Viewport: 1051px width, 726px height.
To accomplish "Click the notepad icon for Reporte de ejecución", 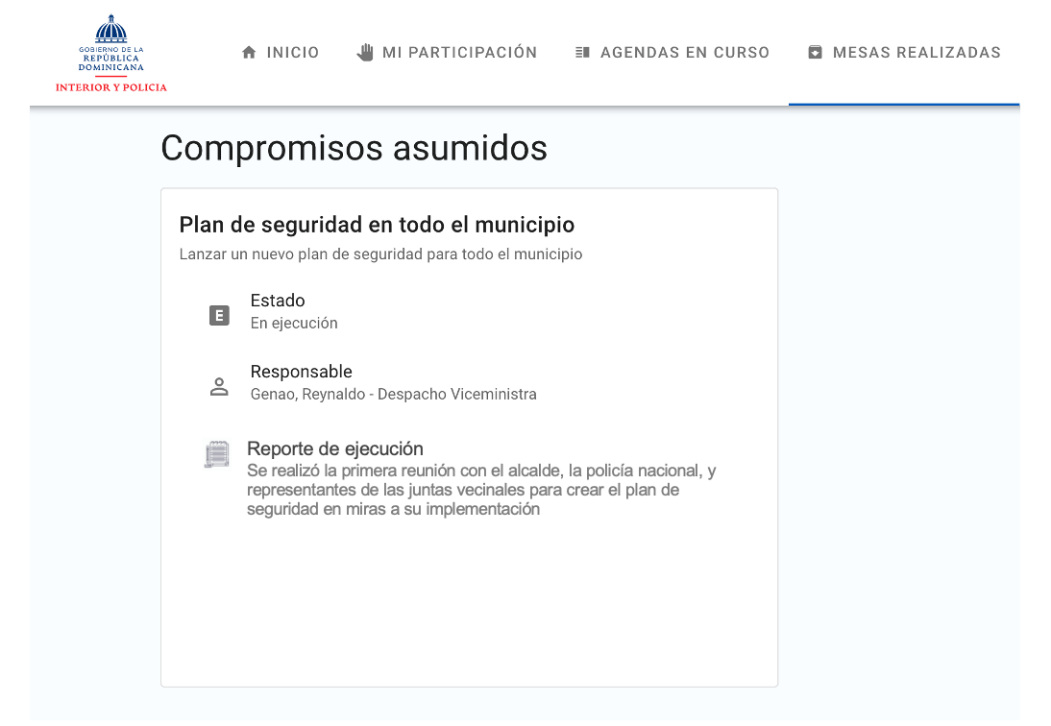I will pyautogui.click(x=217, y=455).
